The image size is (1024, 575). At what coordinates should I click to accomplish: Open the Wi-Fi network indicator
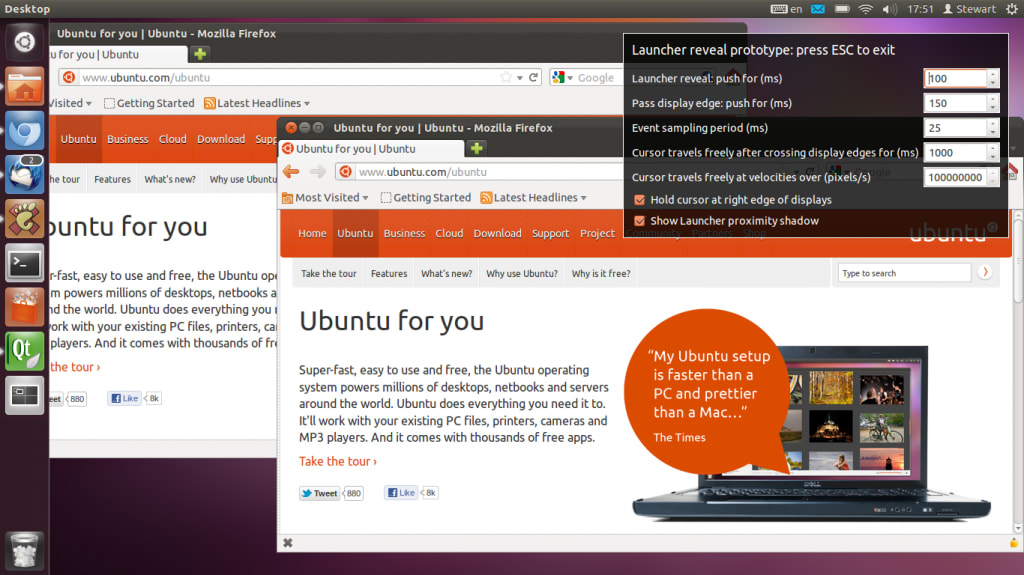(865, 9)
